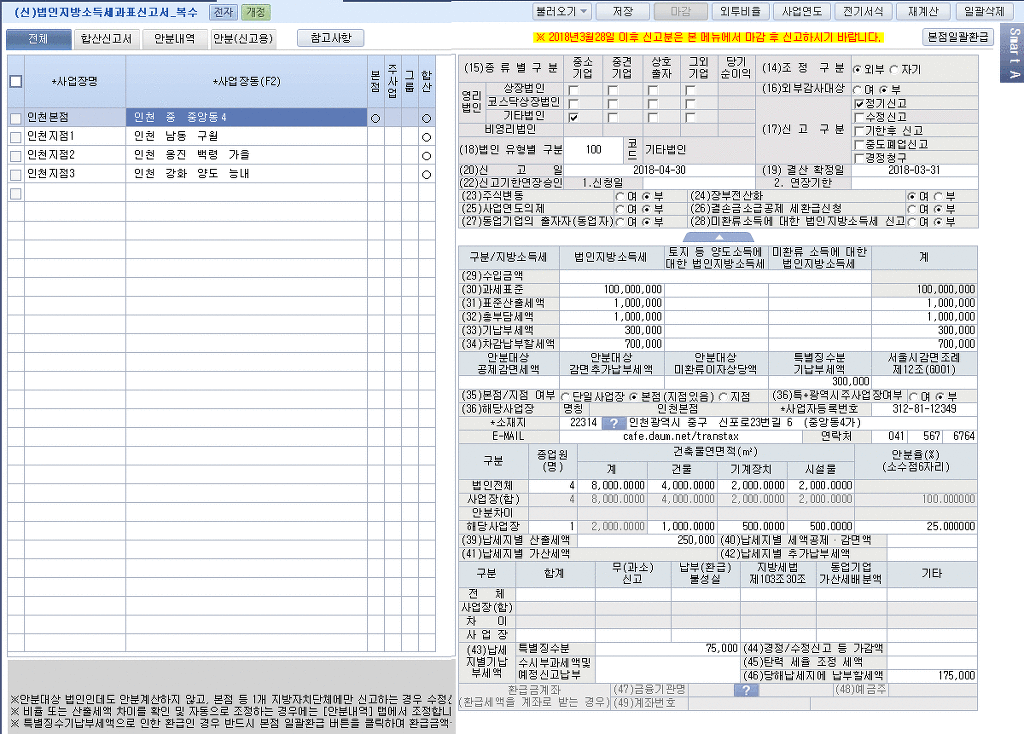Select 부 for 장부전산화
1024x734 pixels.
[938, 196]
